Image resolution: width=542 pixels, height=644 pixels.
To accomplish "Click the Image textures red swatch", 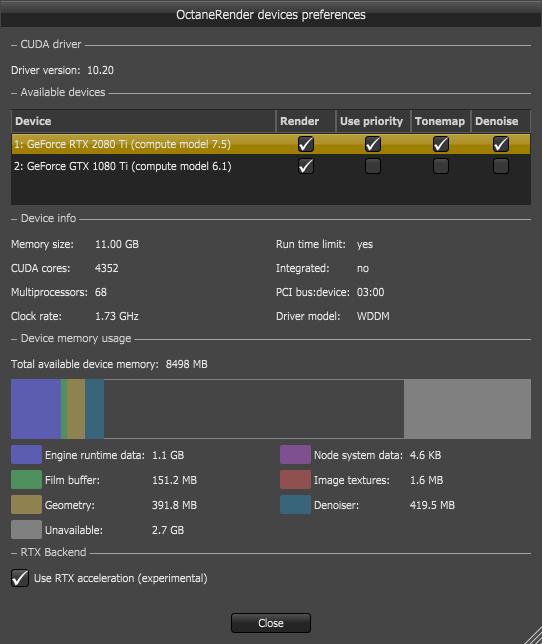I will [295, 480].
